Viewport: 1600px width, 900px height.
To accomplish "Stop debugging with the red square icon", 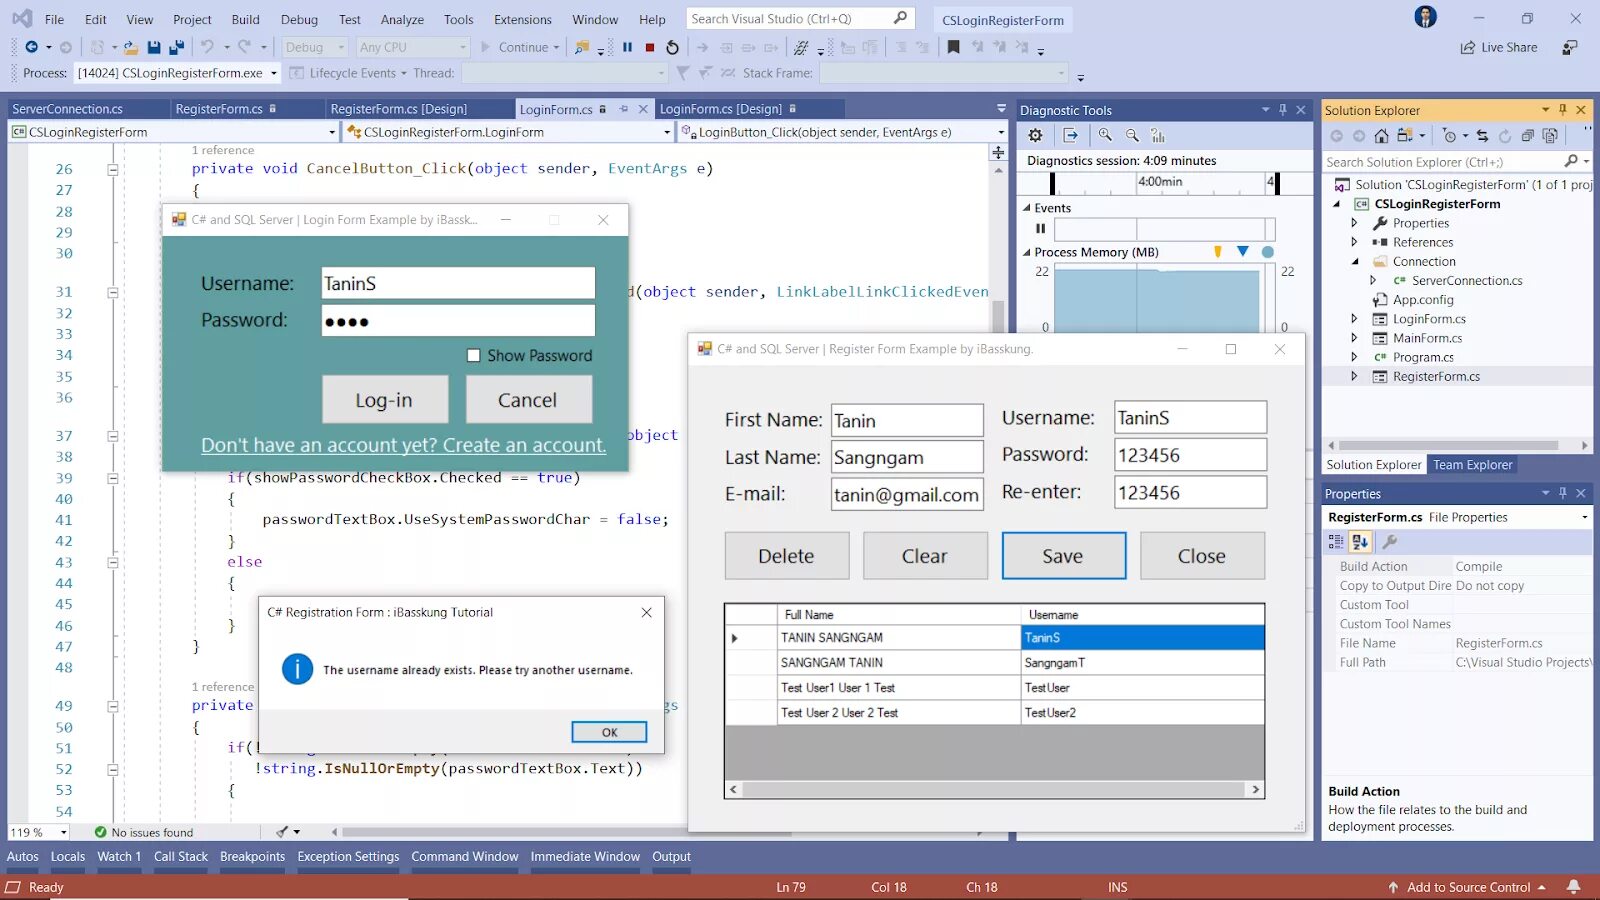I will (650, 47).
